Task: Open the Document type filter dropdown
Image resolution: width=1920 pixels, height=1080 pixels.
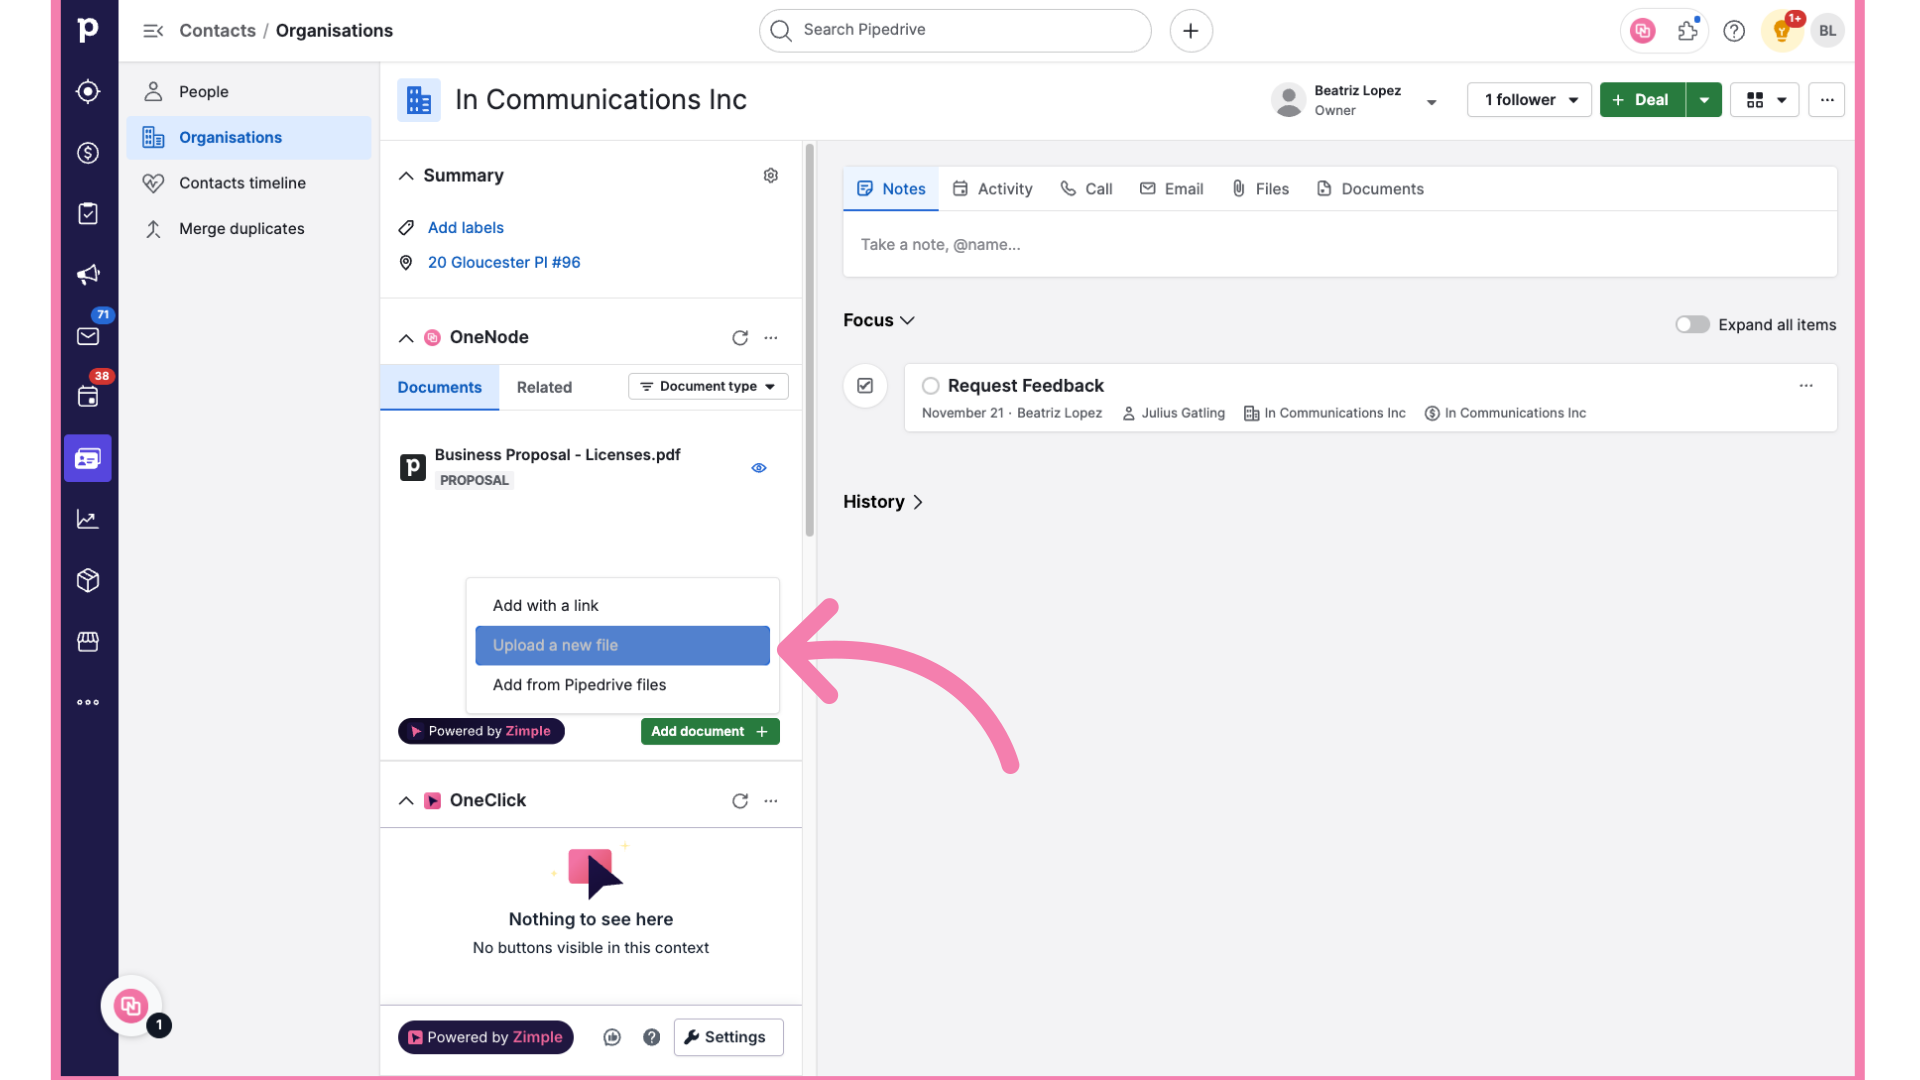Action: tap(708, 387)
